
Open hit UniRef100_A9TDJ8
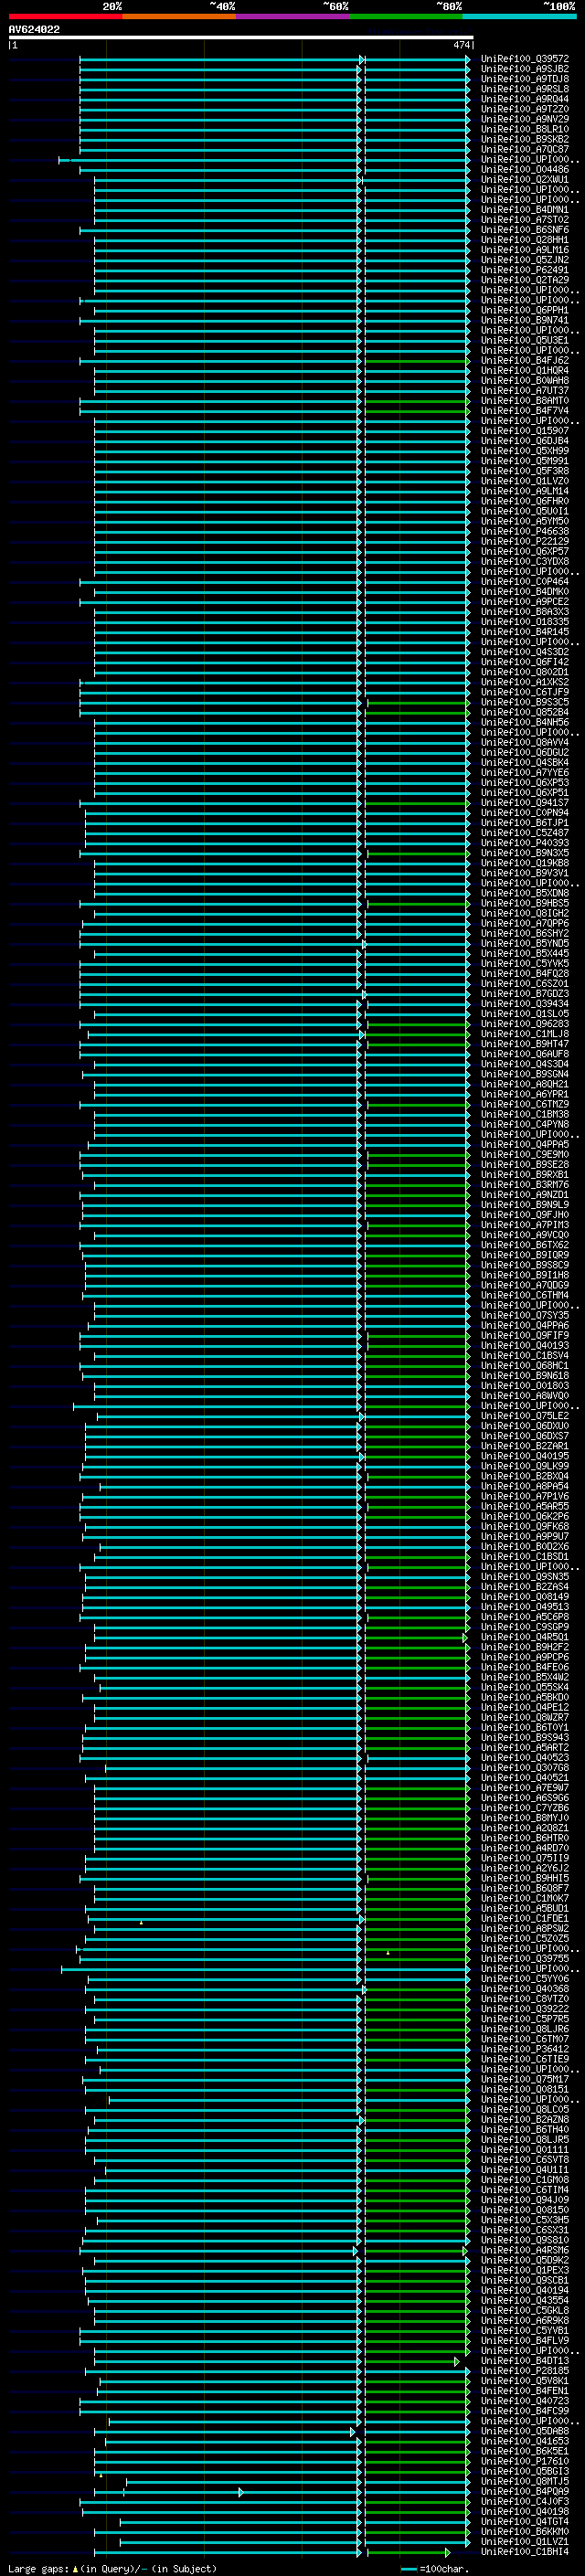click(x=525, y=79)
